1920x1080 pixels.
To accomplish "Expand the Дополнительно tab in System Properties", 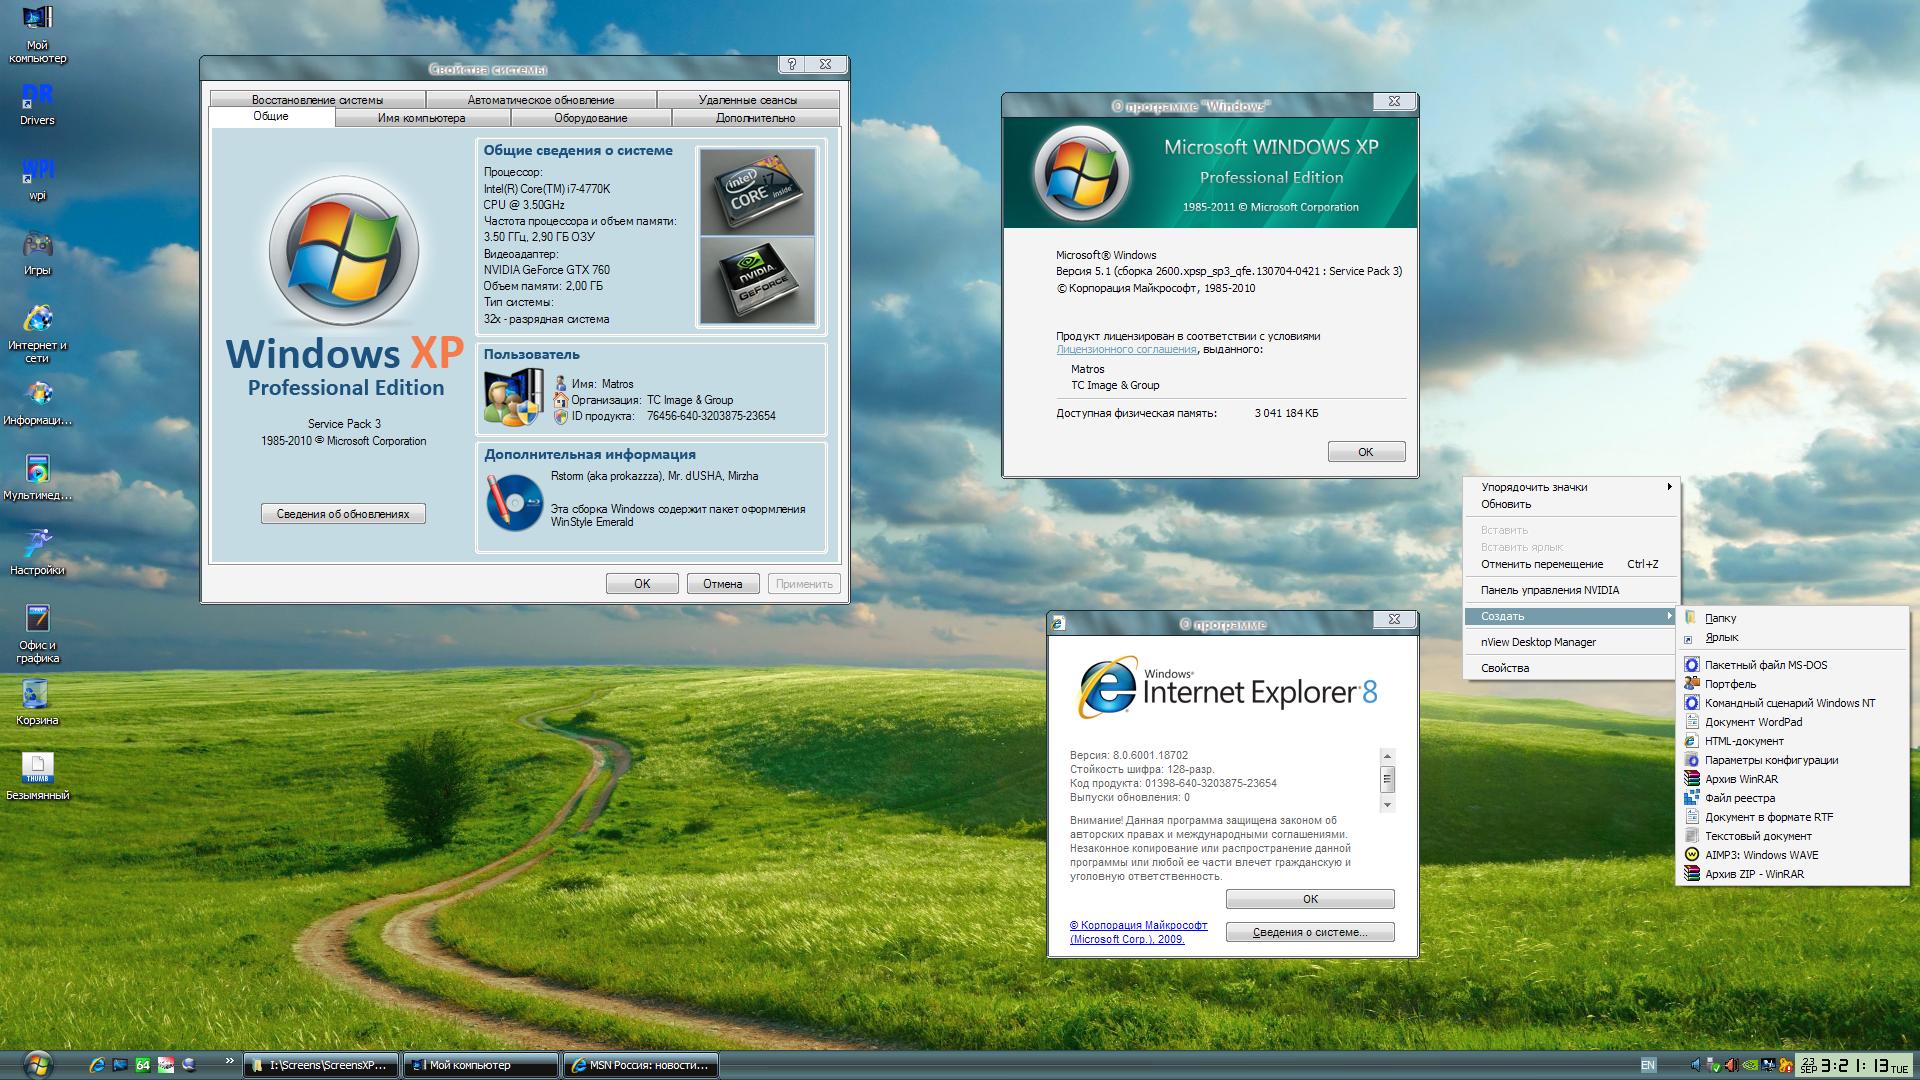I will coord(754,119).
